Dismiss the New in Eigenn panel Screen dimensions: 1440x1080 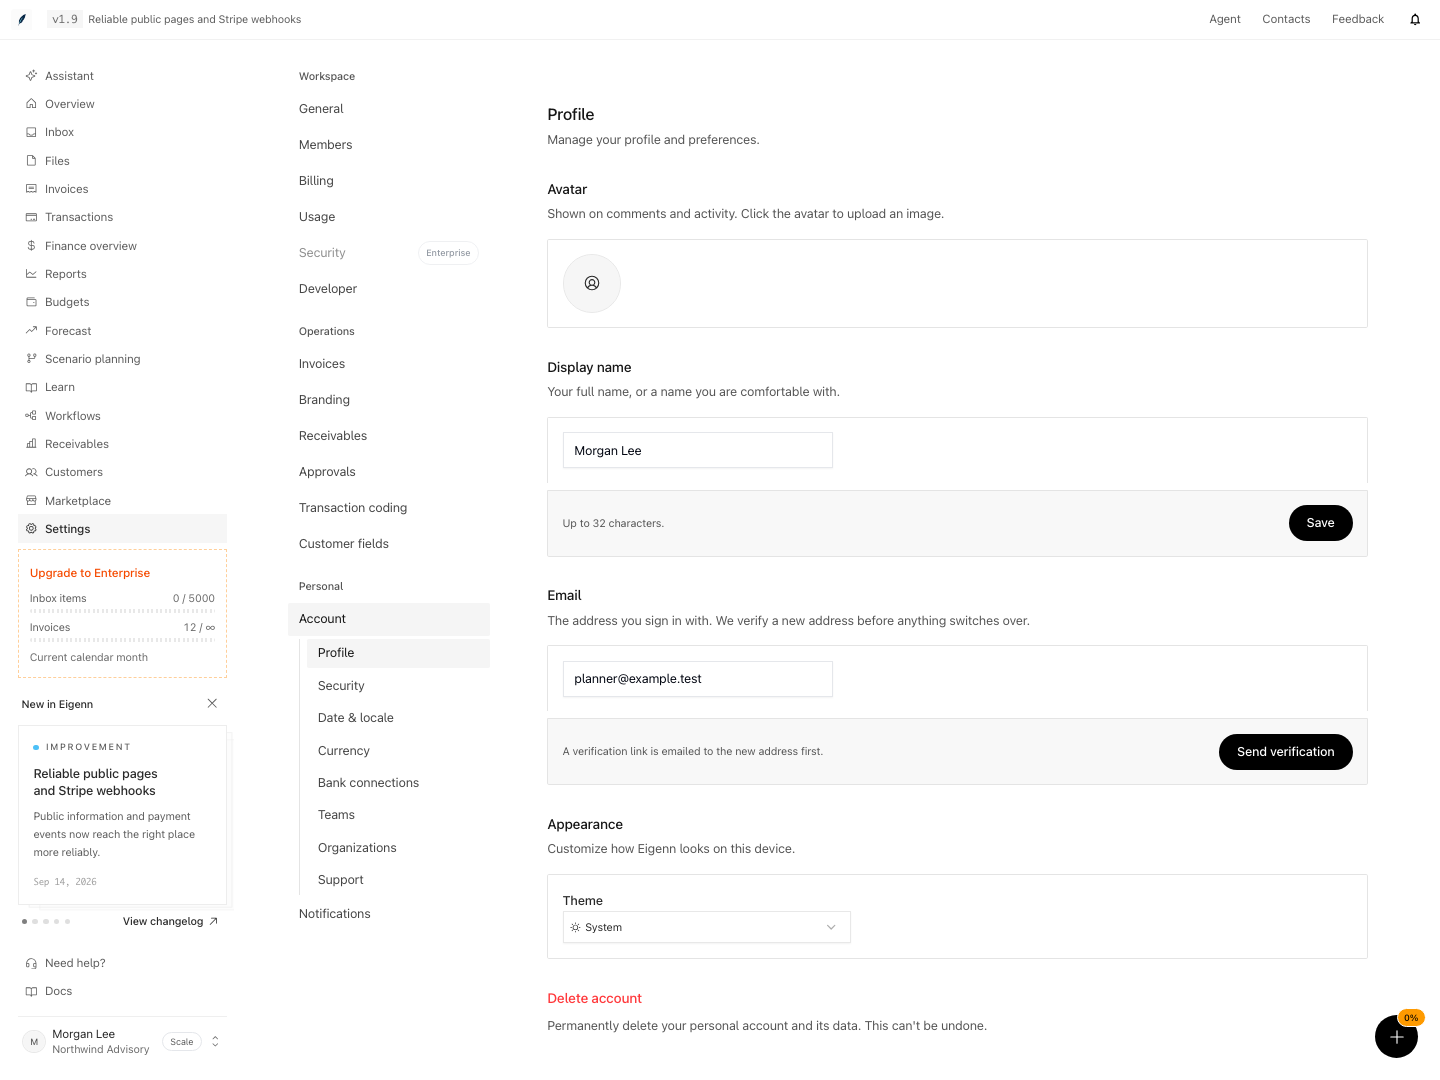click(x=212, y=704)
